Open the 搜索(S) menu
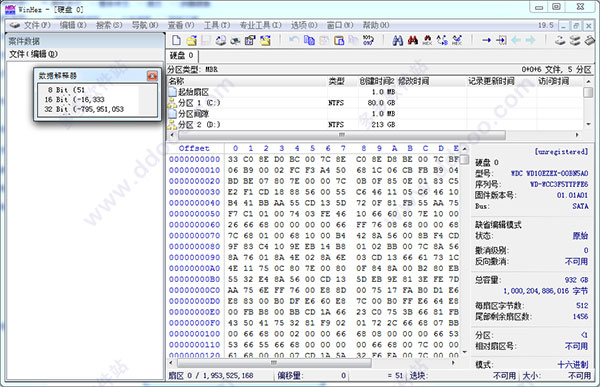 point(109,25)
